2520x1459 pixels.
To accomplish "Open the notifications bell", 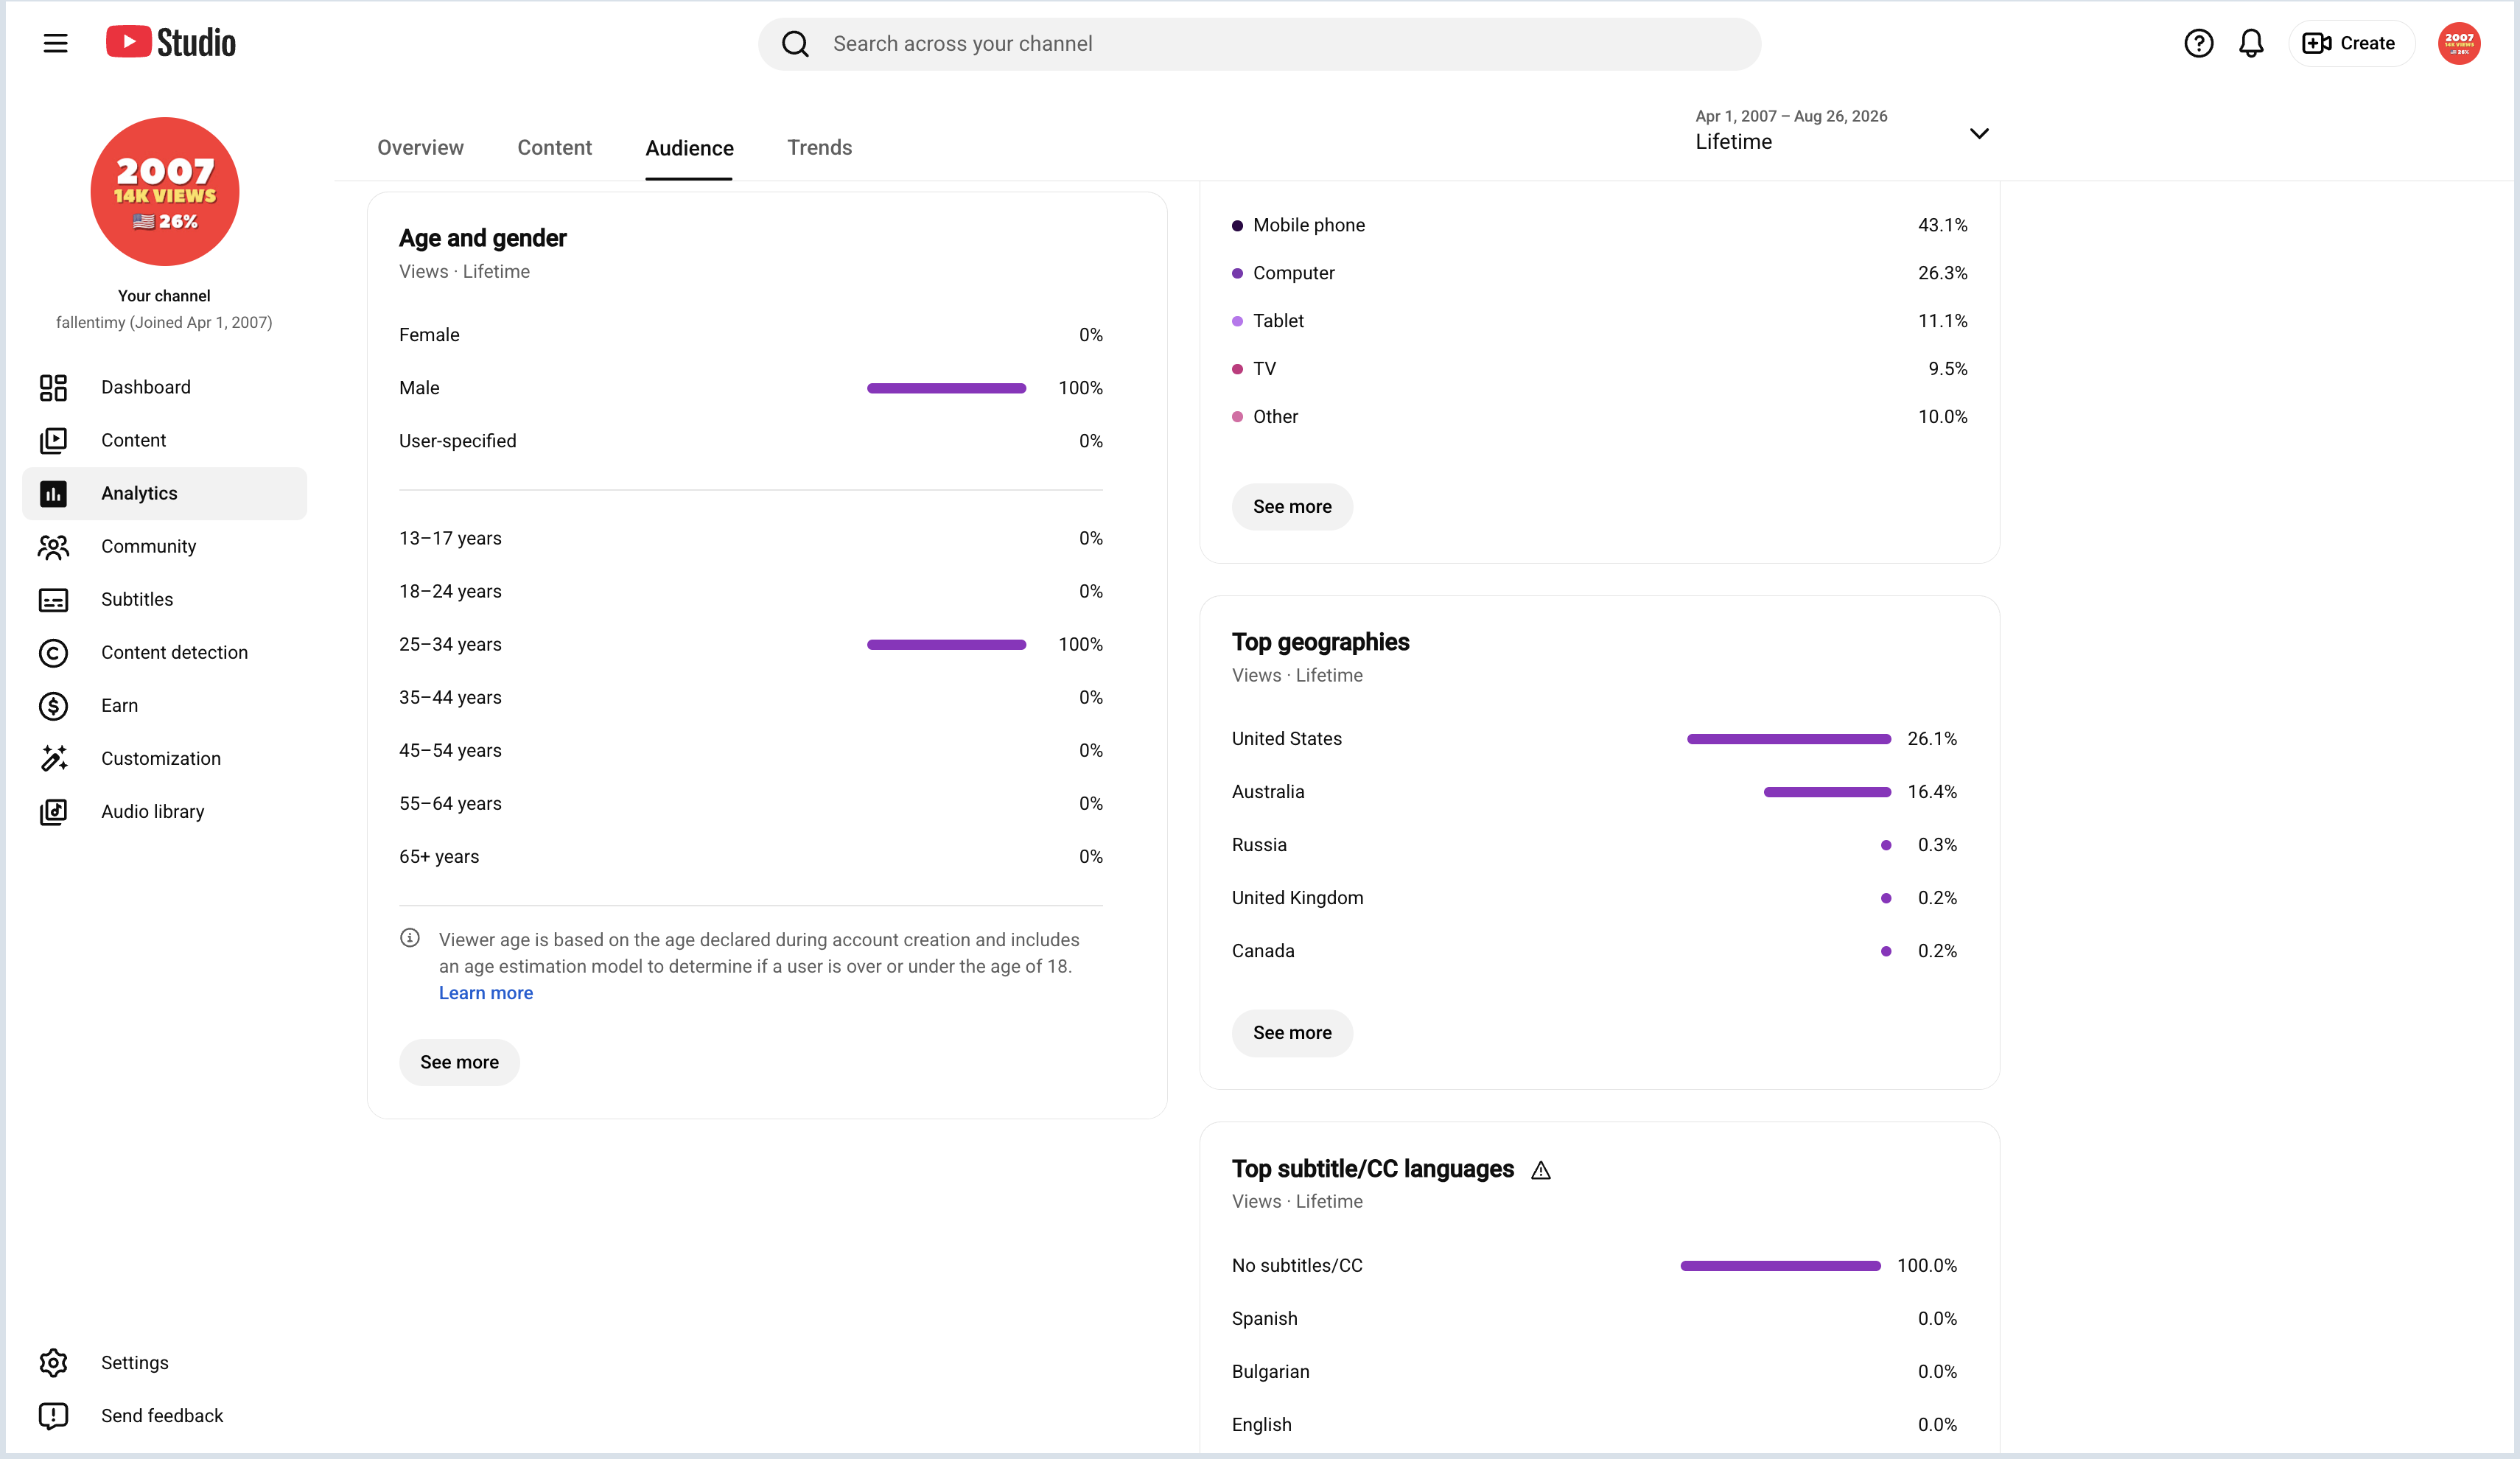I will [x=2251, y=43].
